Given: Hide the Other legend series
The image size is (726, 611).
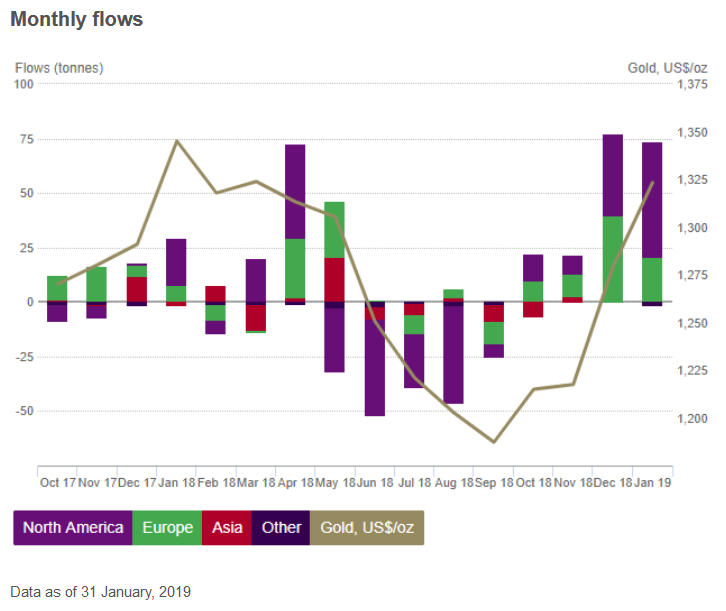Looking at the screenshot, I should click(281, 527).
